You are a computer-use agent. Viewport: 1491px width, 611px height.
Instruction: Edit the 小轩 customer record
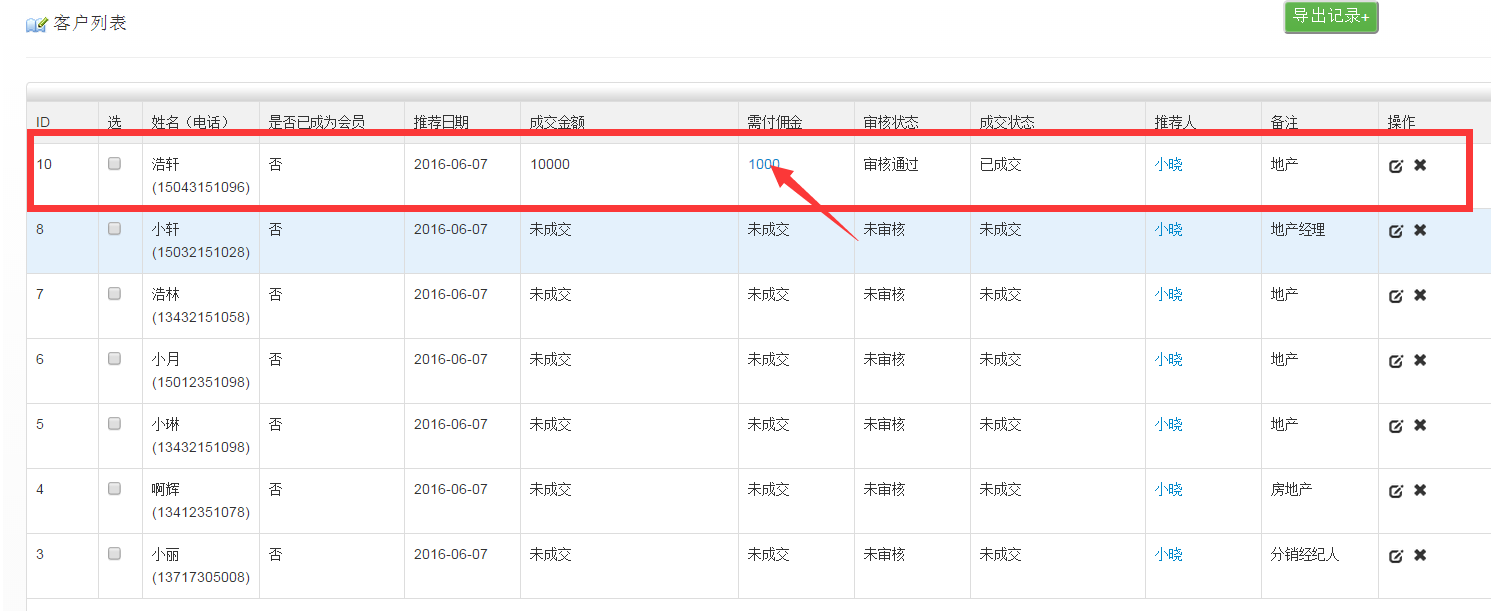(x=1396, y=231)
